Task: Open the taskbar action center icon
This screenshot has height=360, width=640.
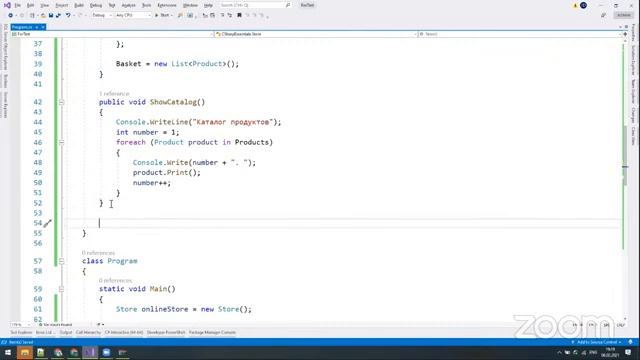Action: tap(628, 353)
